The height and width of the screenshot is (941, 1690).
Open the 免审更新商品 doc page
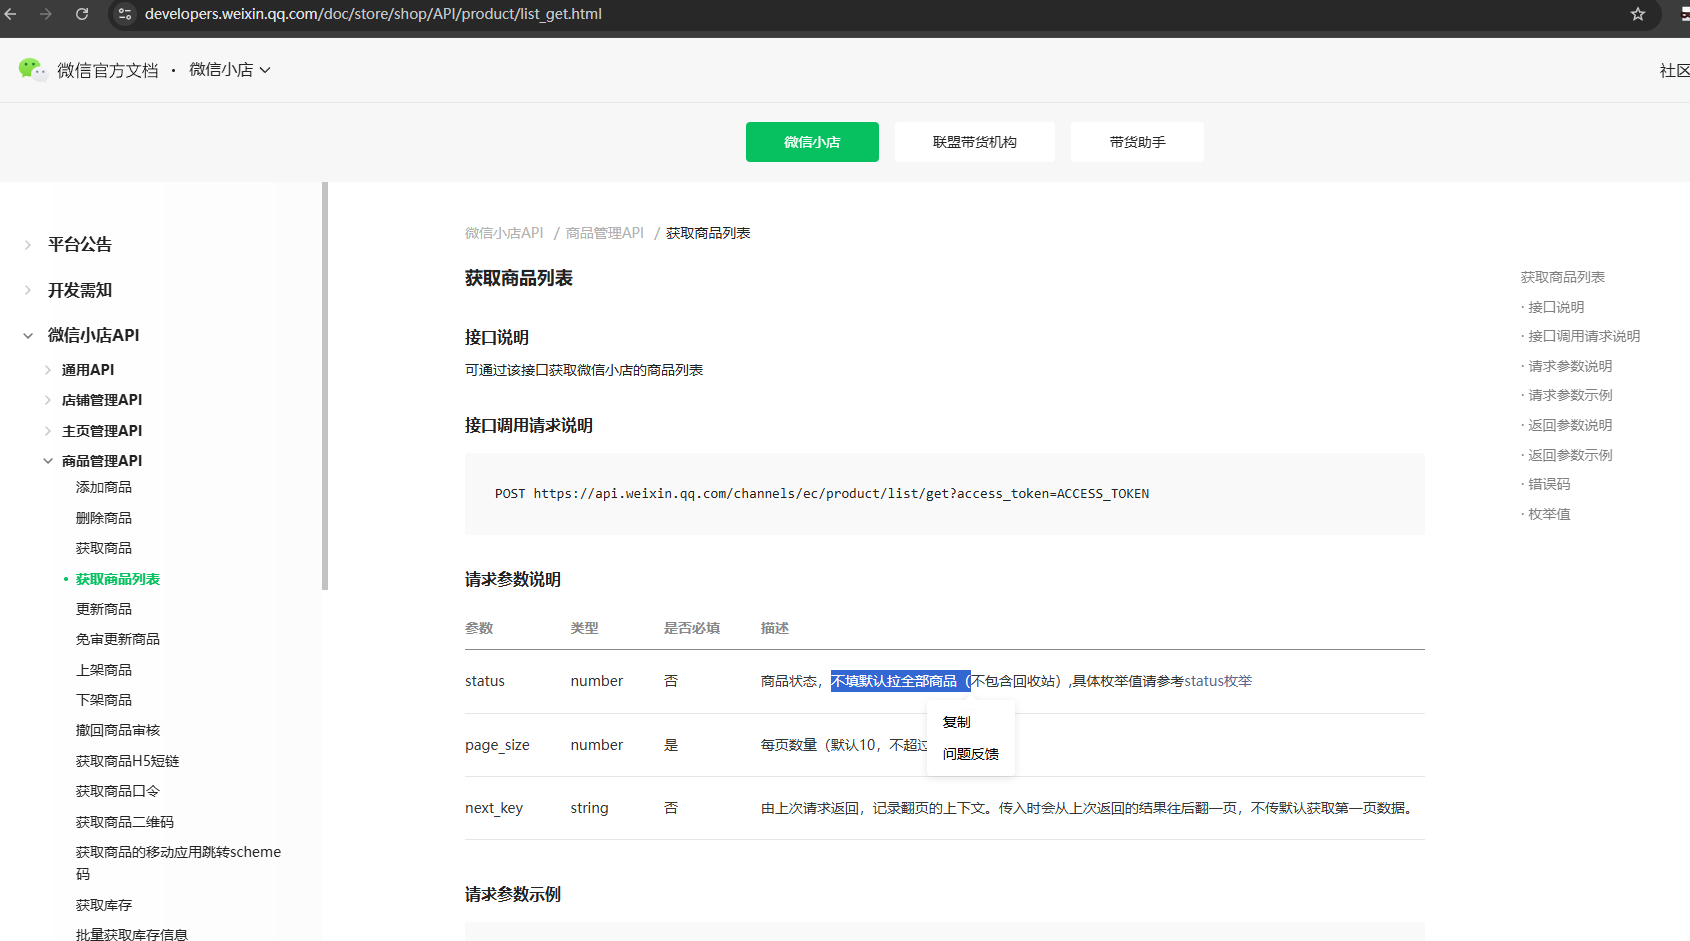118,640
